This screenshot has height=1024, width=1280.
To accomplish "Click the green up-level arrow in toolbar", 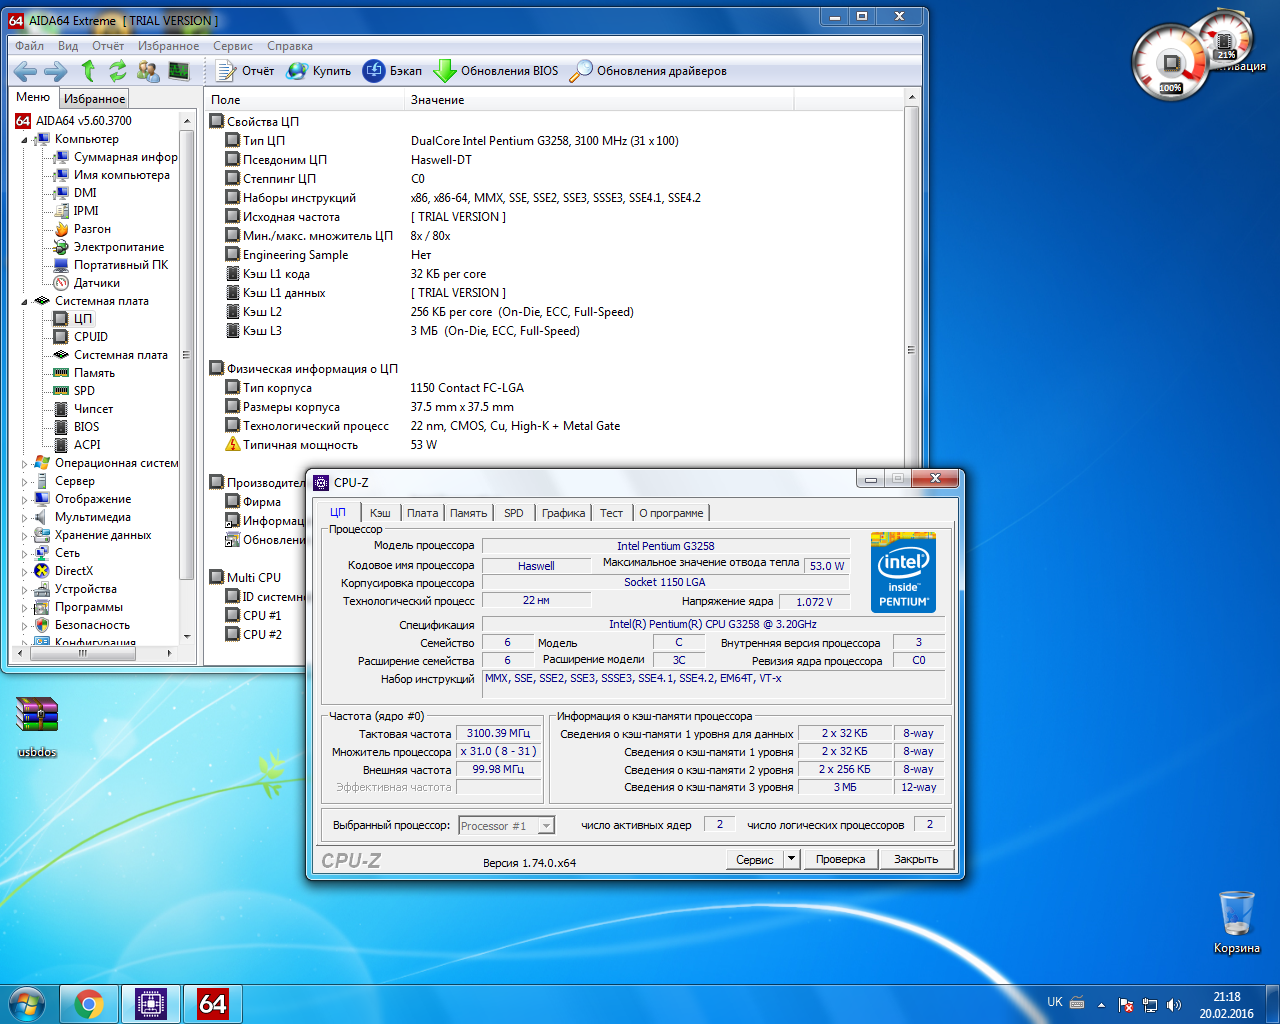I will pyautogui.click(x=88, y=71).
